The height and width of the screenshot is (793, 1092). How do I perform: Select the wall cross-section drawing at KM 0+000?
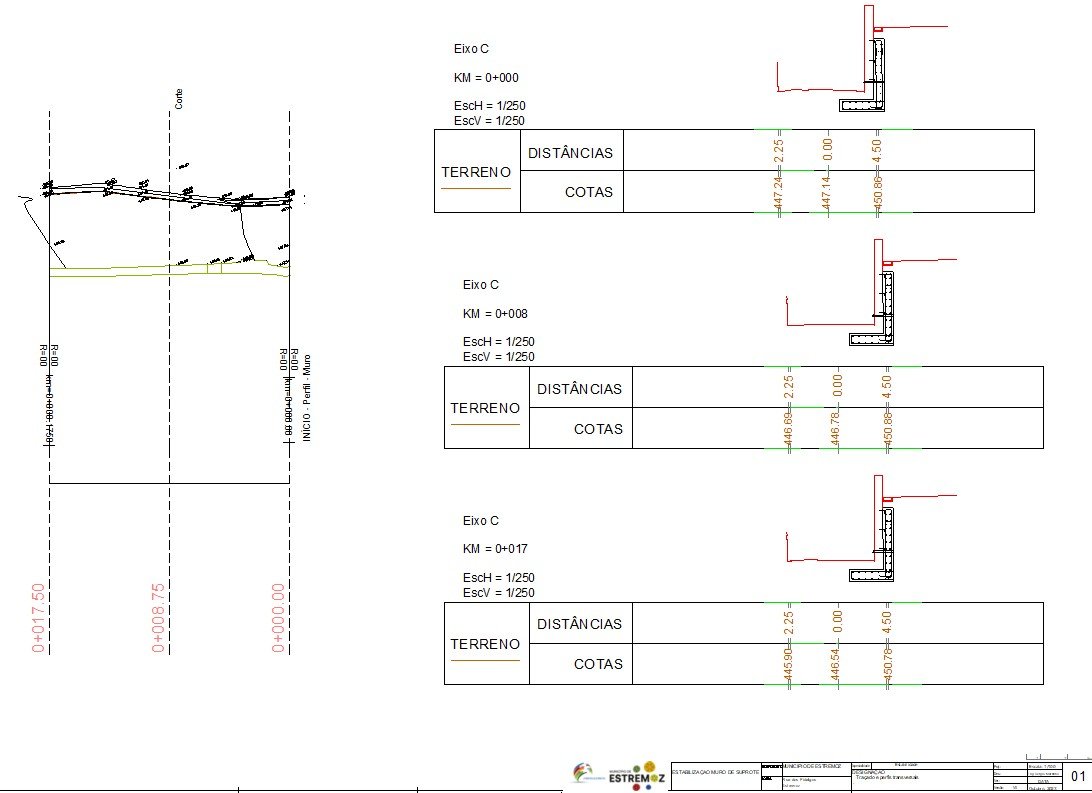coord(866,70)
